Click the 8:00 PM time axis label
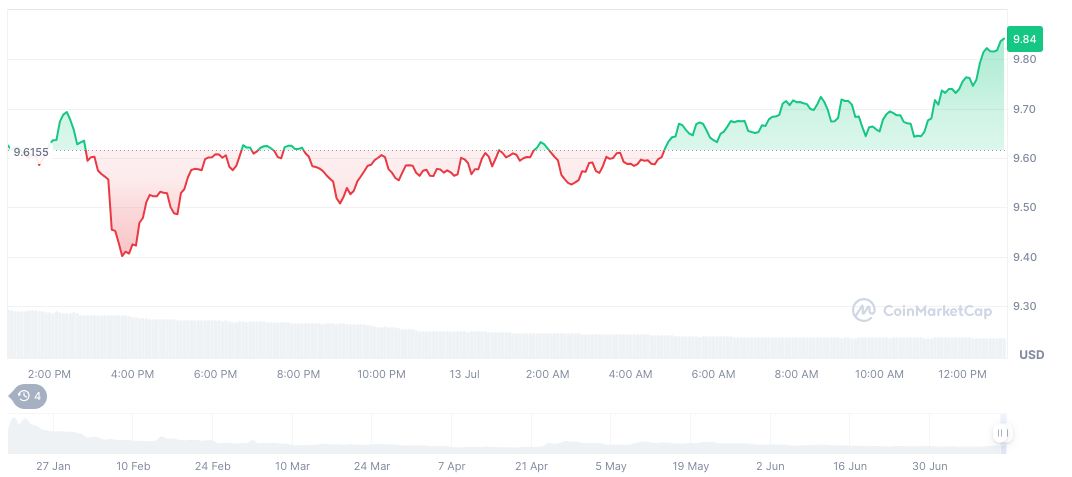The width and height of the screenshot is (1072, 477). tap(298, 374)
